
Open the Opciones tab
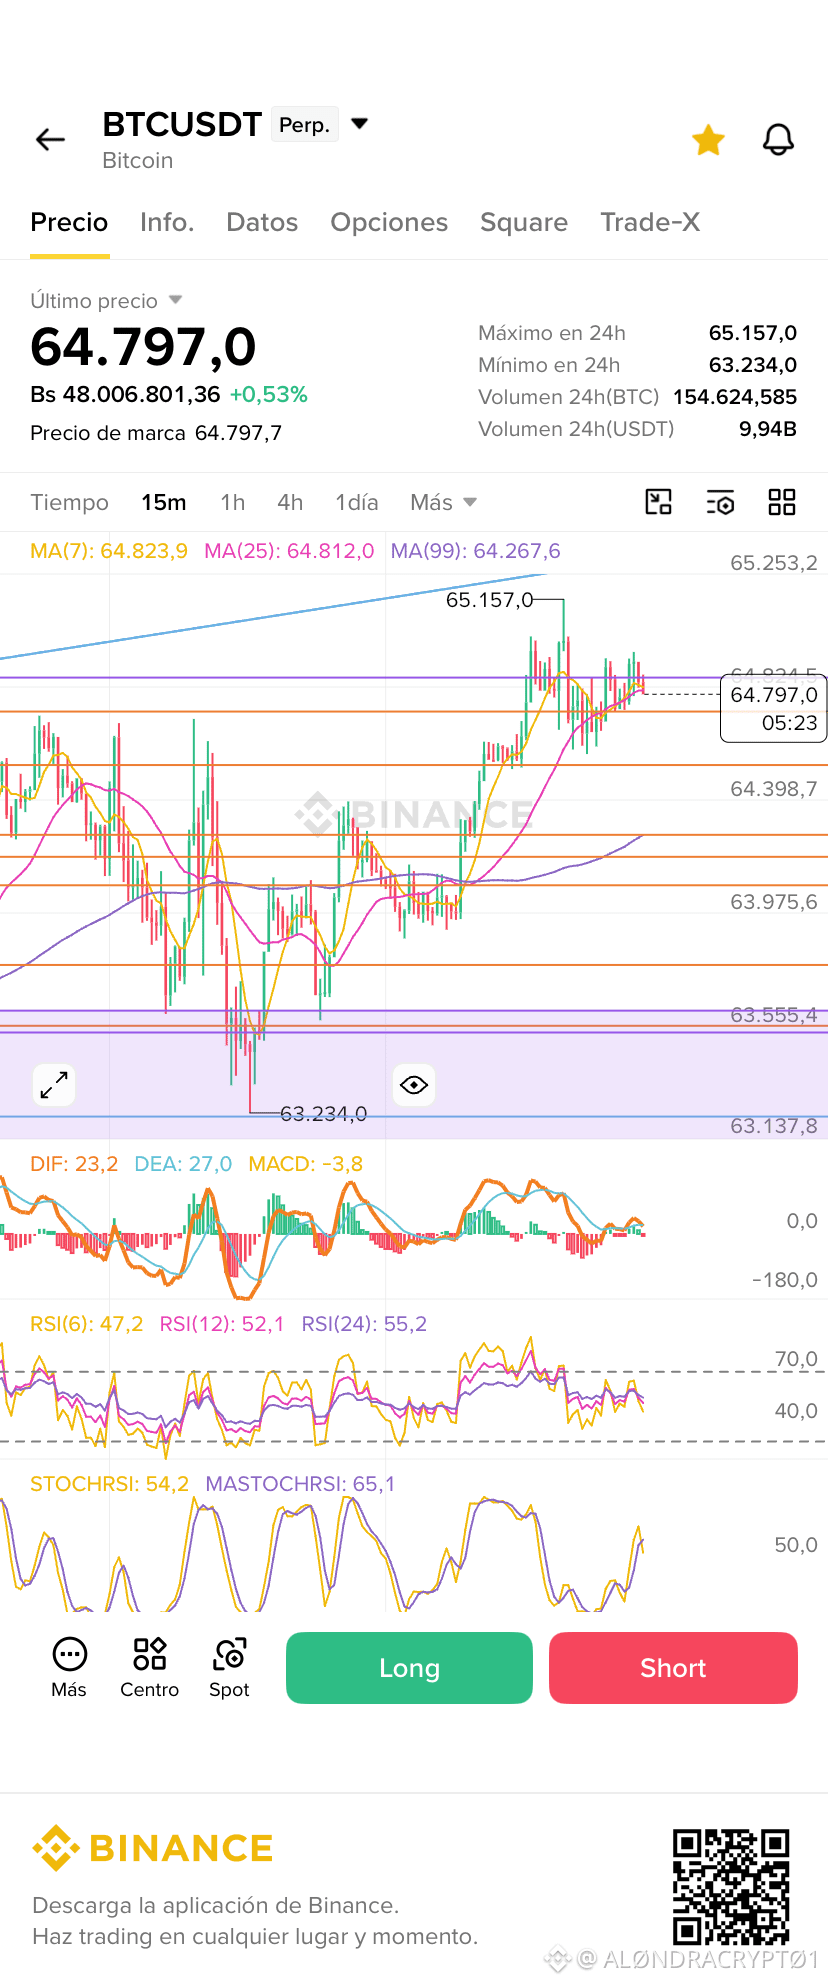point(389,222)
